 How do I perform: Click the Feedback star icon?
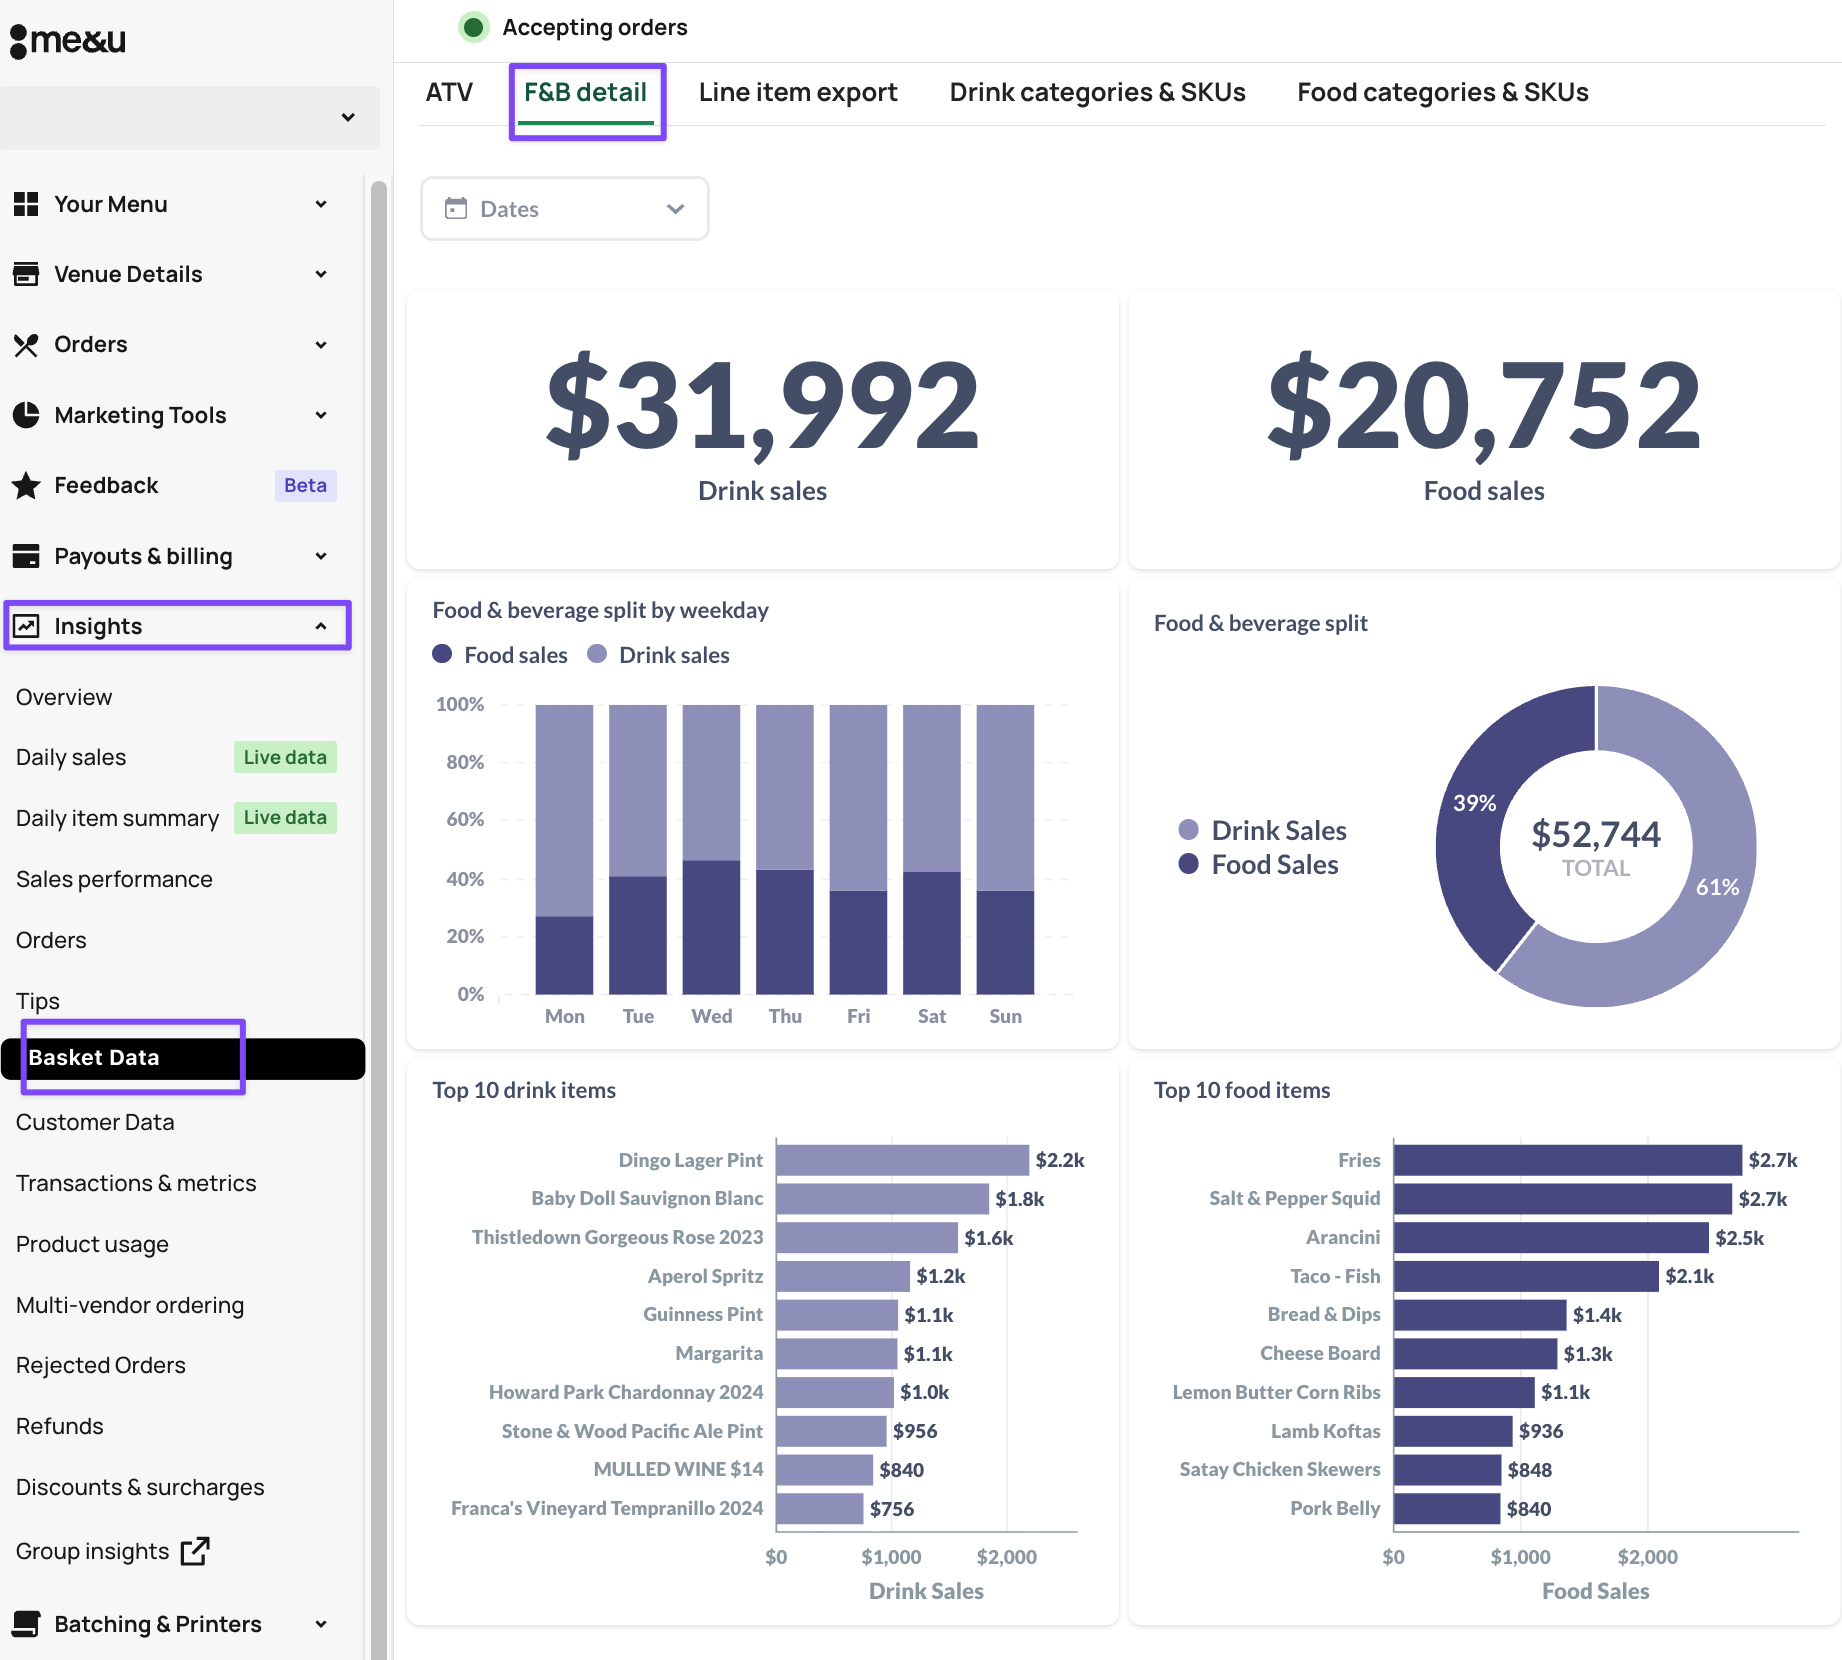[x=26, y=486]
